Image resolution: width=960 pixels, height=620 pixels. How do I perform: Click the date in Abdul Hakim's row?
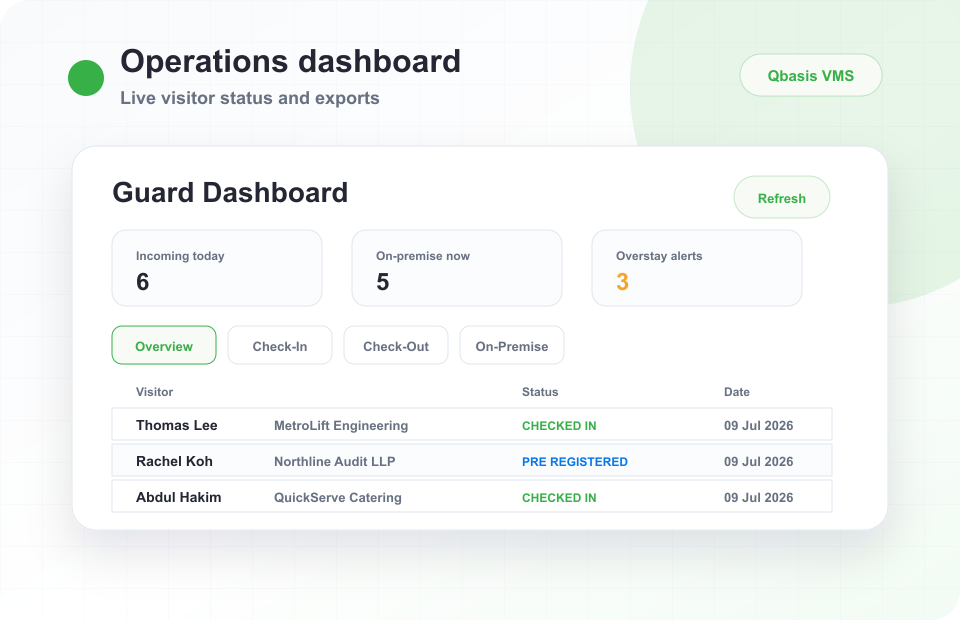tap(759, 498)
